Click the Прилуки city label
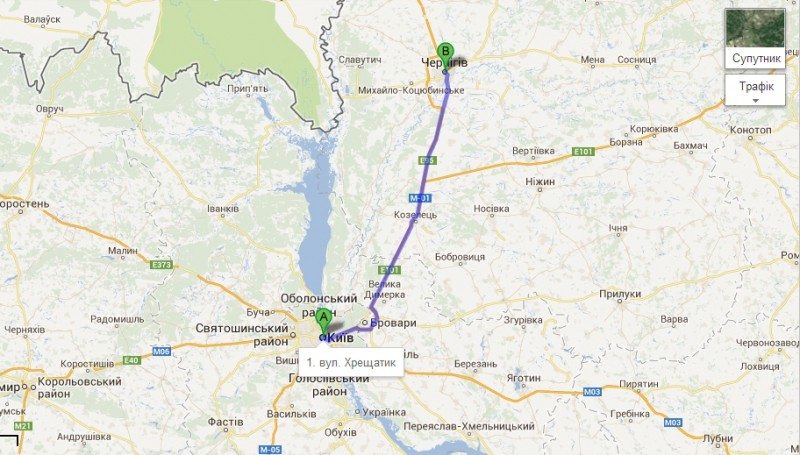The image size is (800, 455). point(620,294)
